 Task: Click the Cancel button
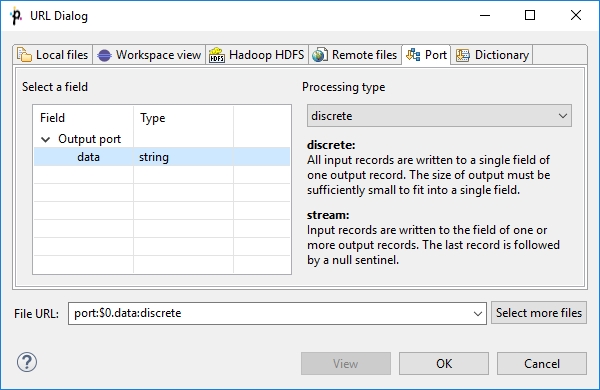click(x=542, y=363)
